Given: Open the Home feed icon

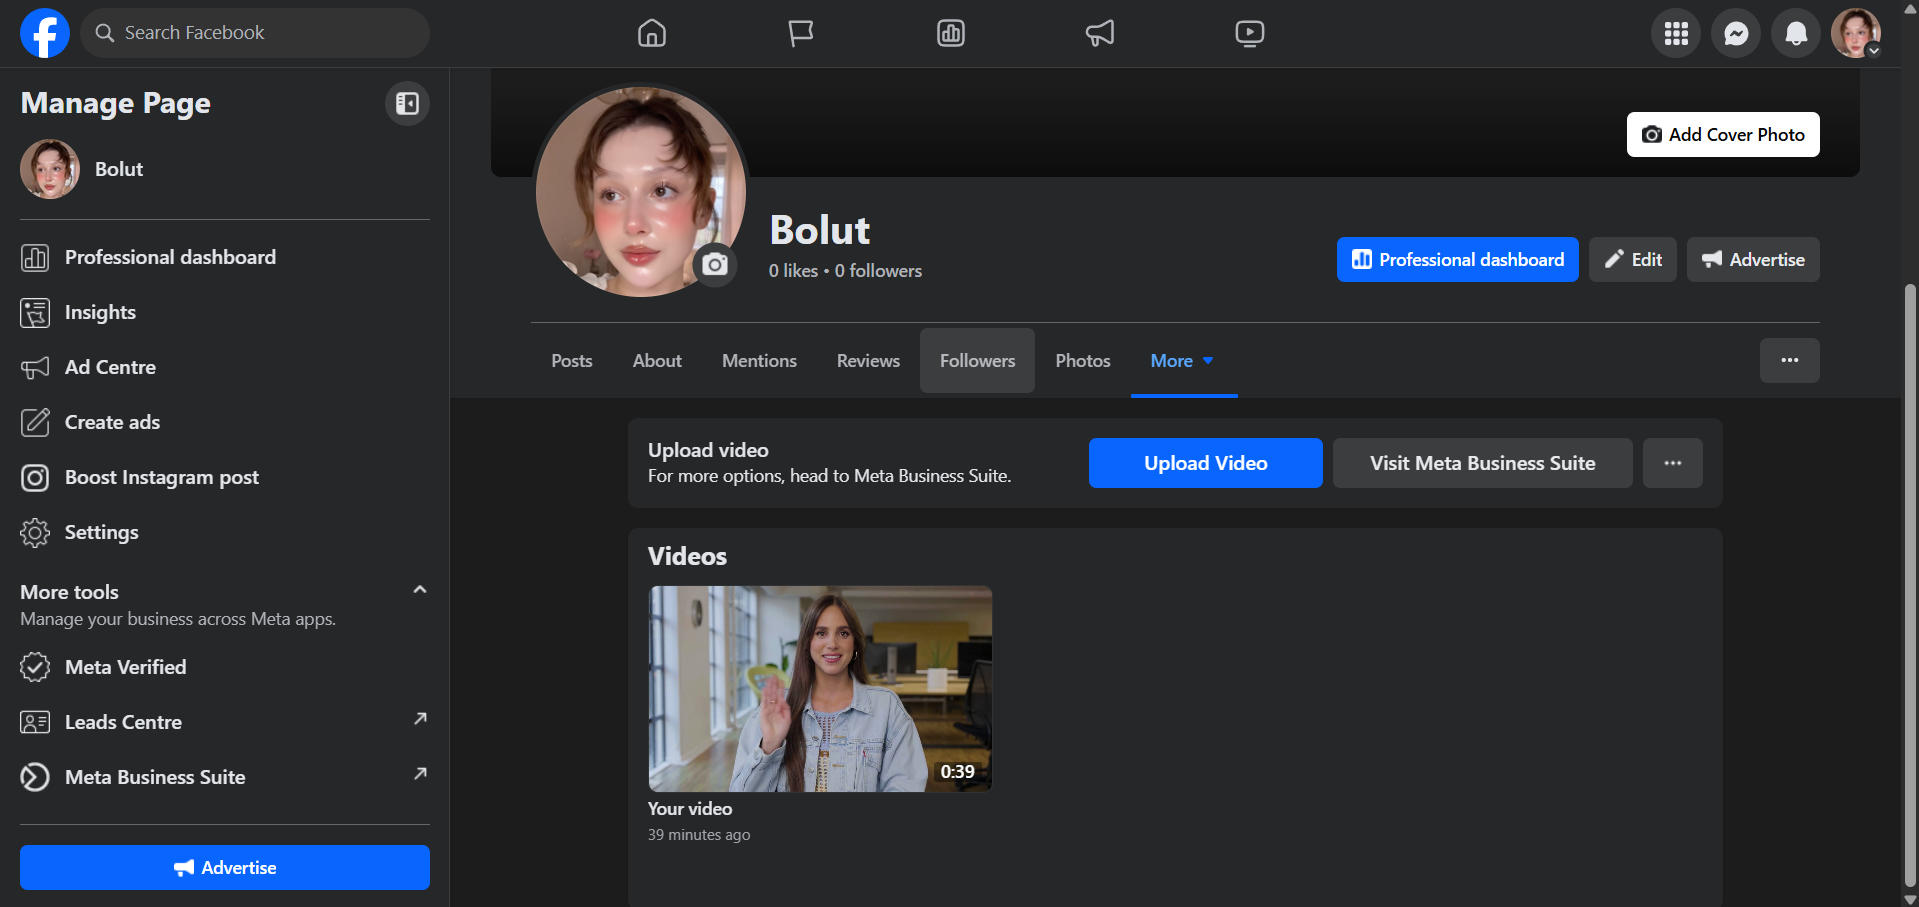Looking at the screenshot, I should (652, 33).
